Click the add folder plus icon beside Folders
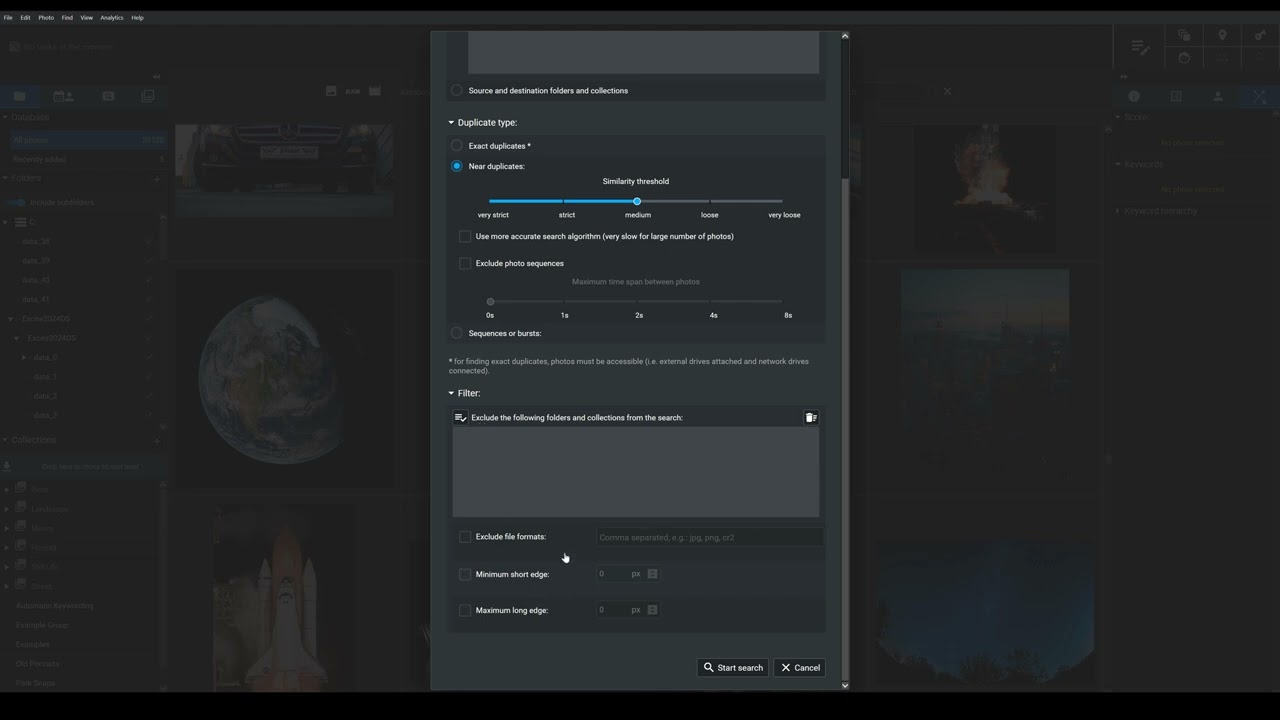 [x=157, y=178]
